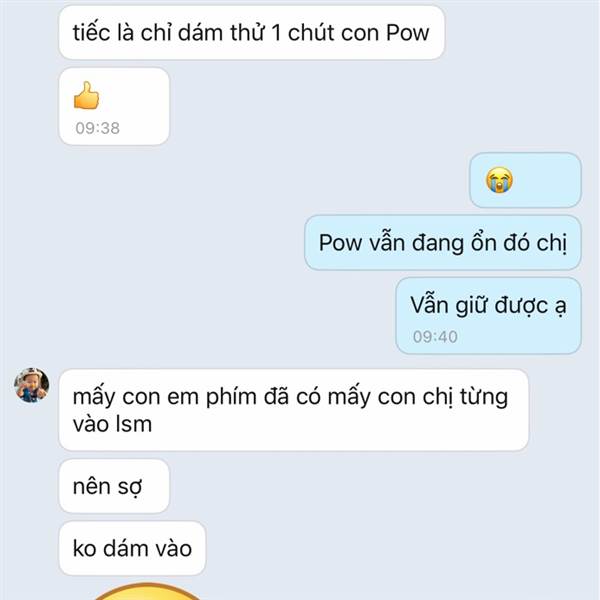
Task: Tap the word 'phím' in the received message
Action: pos(231,398)
